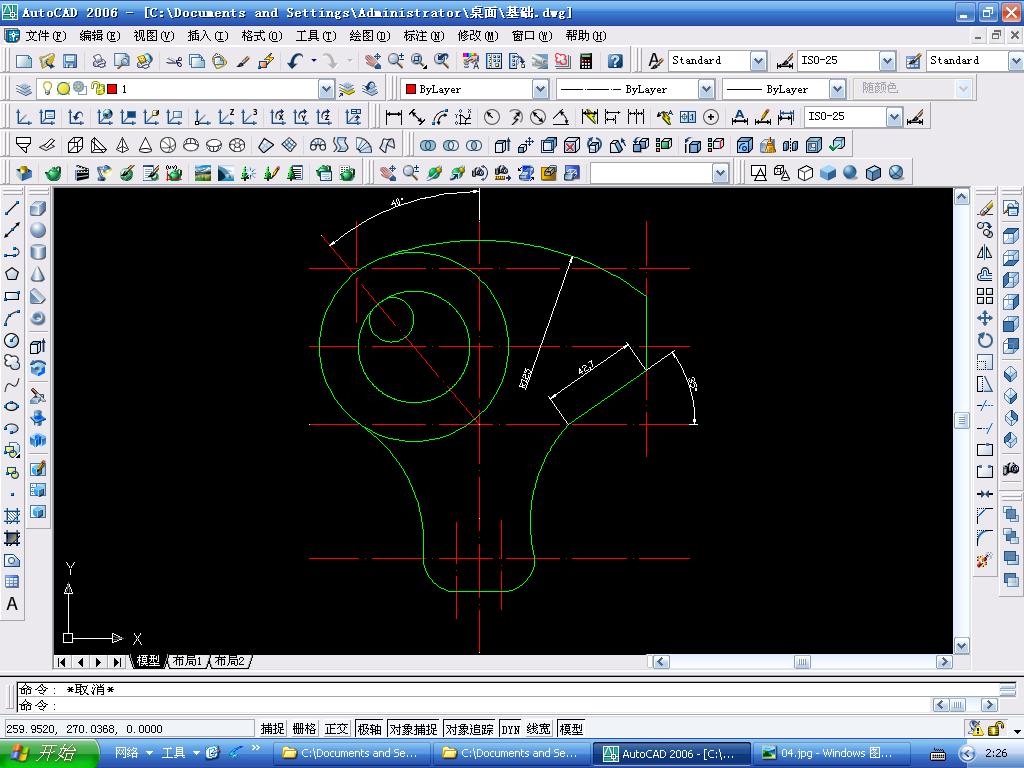
Task: Select the Mirror modify tool
Action: [985, 252]
